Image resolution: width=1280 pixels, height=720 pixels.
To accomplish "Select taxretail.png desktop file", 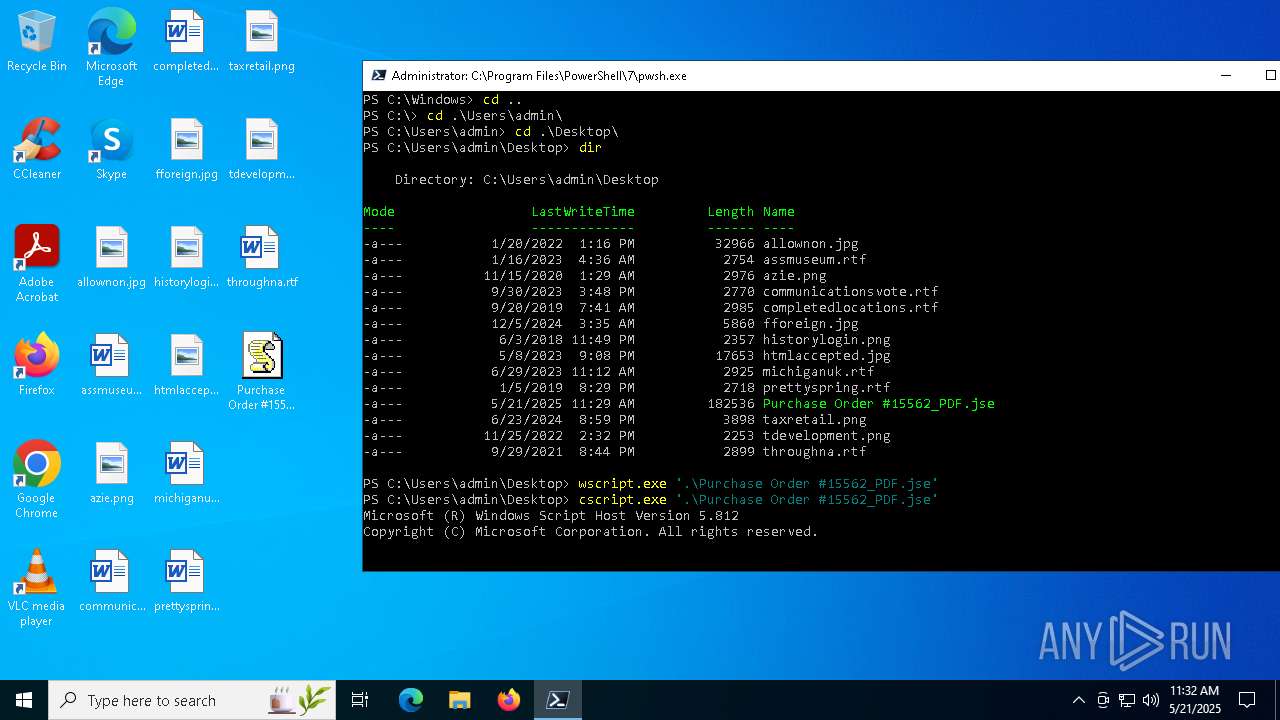I will coord(261,42).
